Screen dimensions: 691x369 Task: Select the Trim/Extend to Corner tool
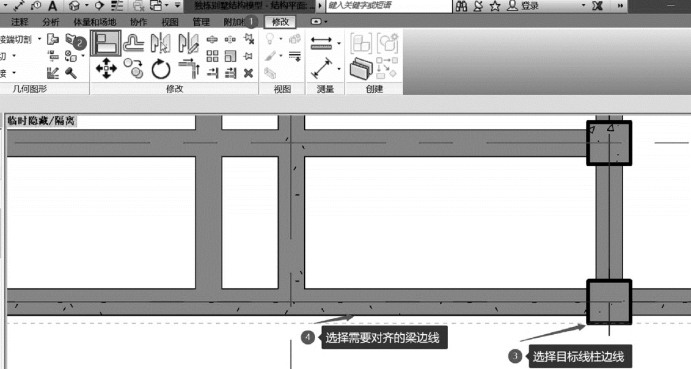click(x=189, y=68)
